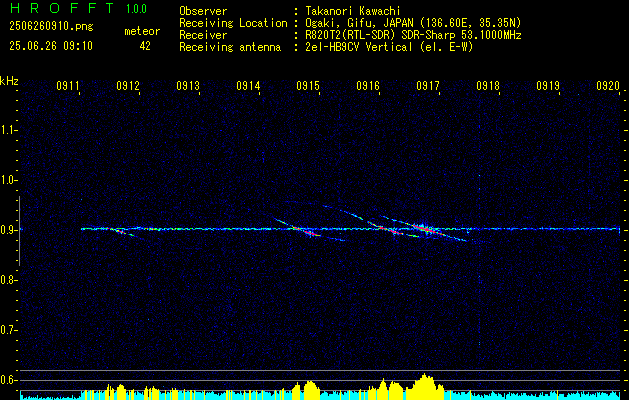This screenshot has width=629, height=400.
Task: Click time marker 0916
Action: [368, 86]
